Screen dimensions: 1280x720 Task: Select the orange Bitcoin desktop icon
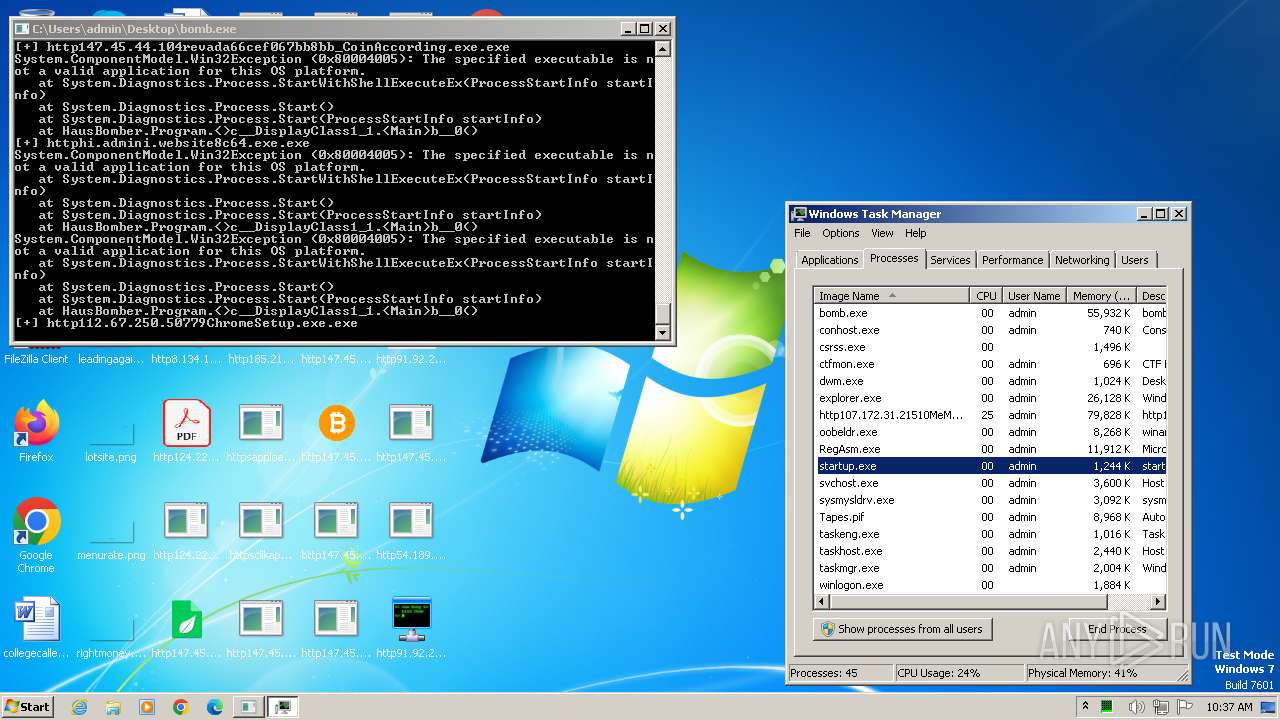tap(336, 432)
